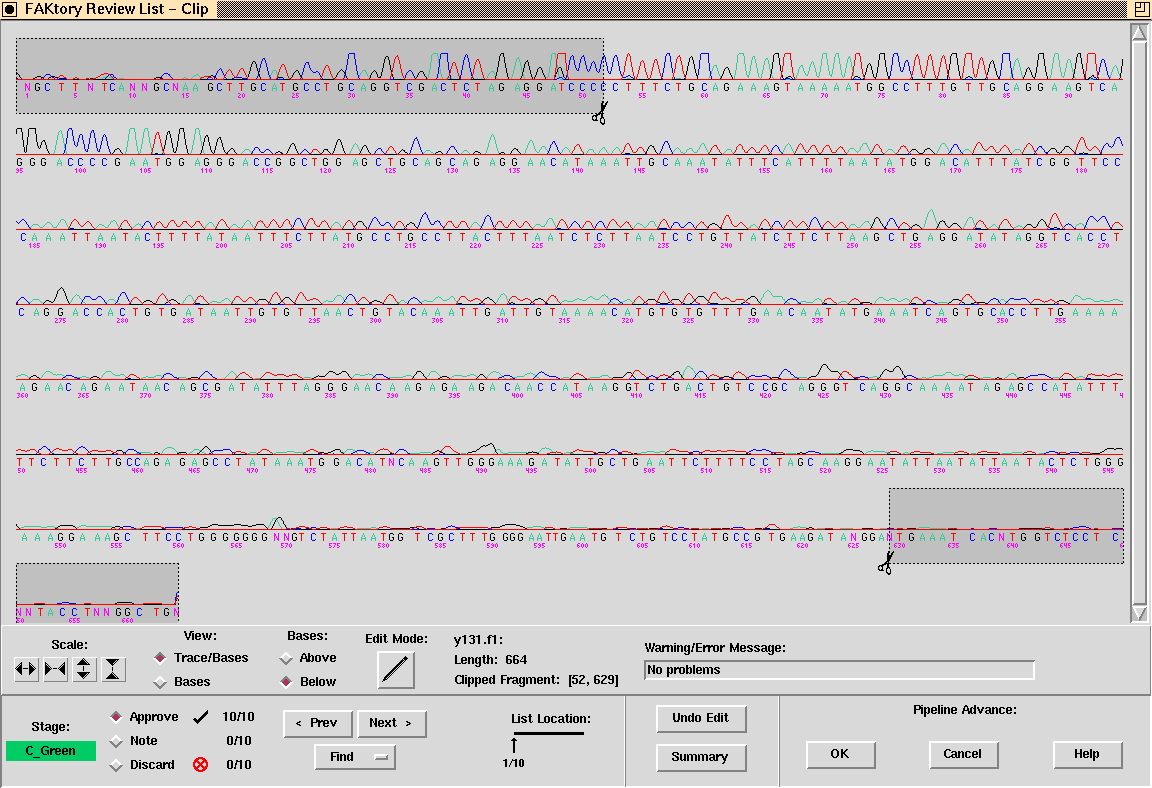Image resolution: width=1152 pixels, height=788 pixels.
Task: Open the window menu button in title bar
Action: [x=10, y=9]
